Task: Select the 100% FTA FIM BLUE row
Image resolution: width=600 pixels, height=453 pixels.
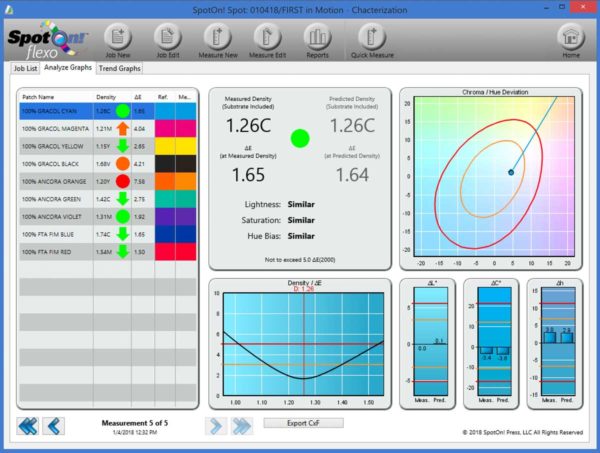Action: (x=108, y=234)
